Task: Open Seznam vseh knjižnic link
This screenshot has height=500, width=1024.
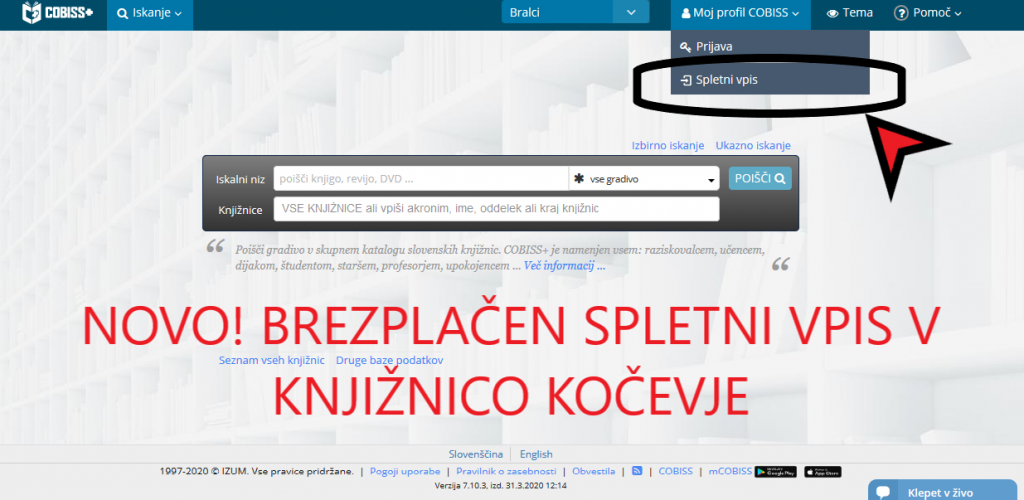Action: [x=272, y=360]
